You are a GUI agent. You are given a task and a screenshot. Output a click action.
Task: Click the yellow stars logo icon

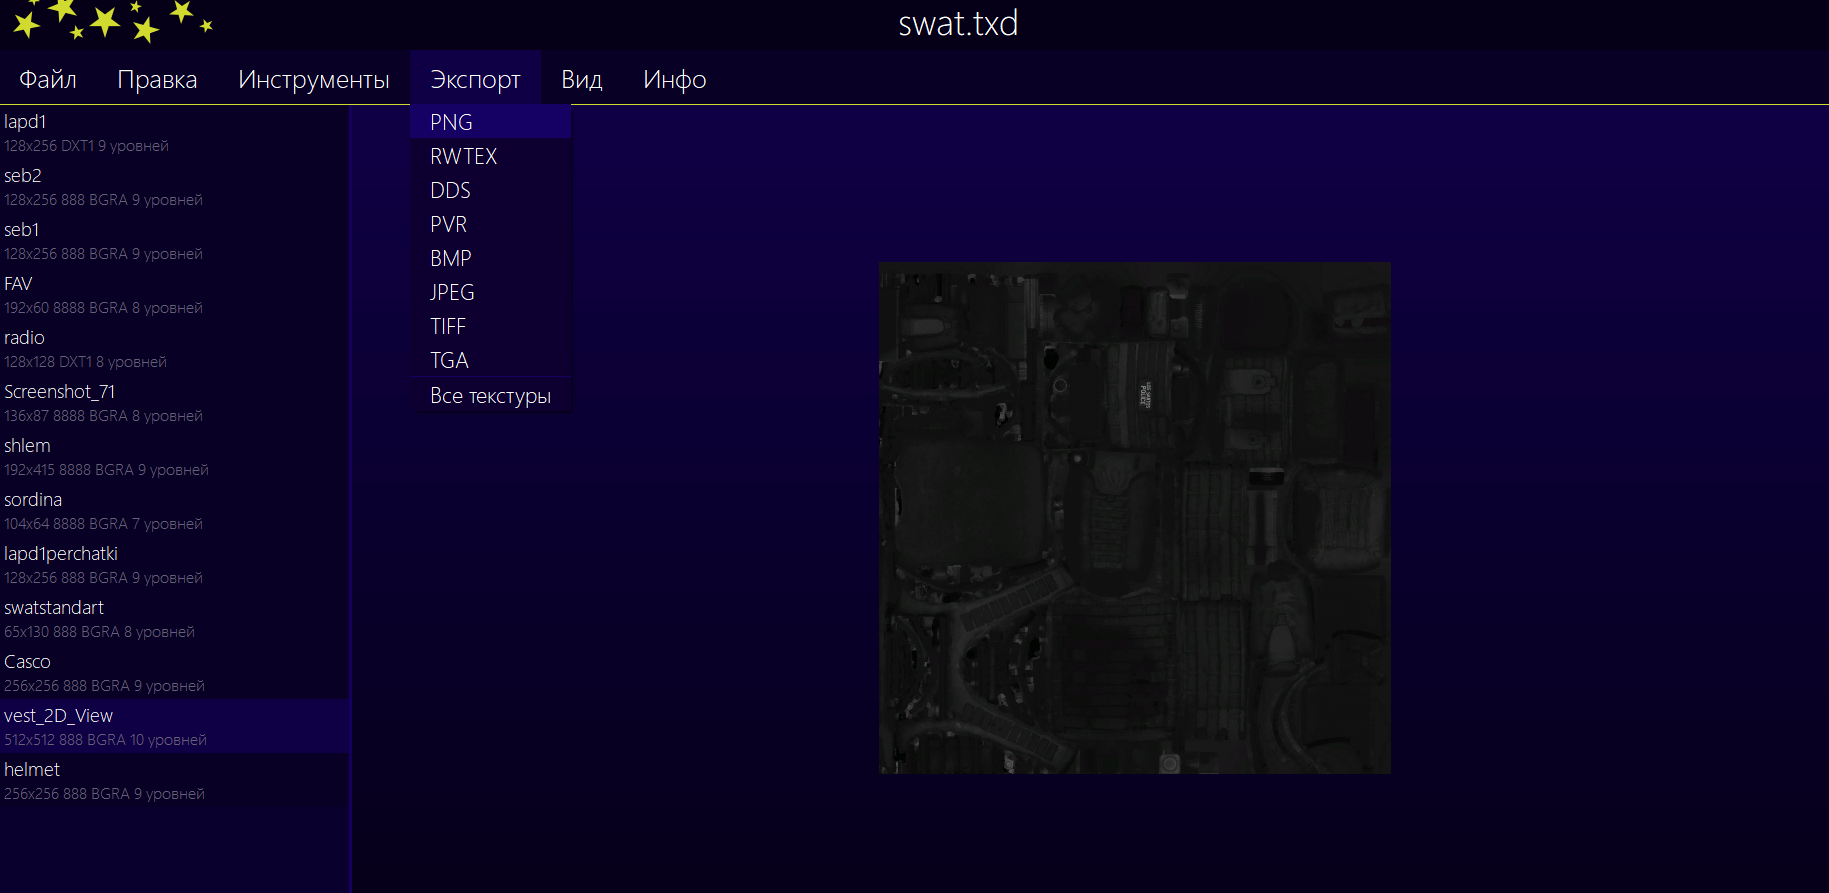point(112,21)
